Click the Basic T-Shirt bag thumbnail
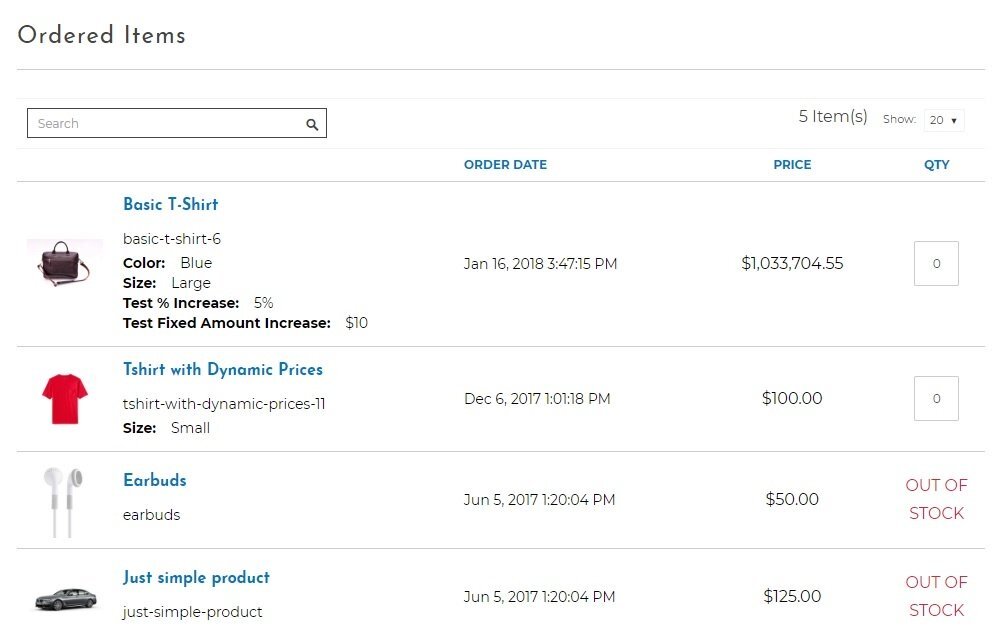 64,263
